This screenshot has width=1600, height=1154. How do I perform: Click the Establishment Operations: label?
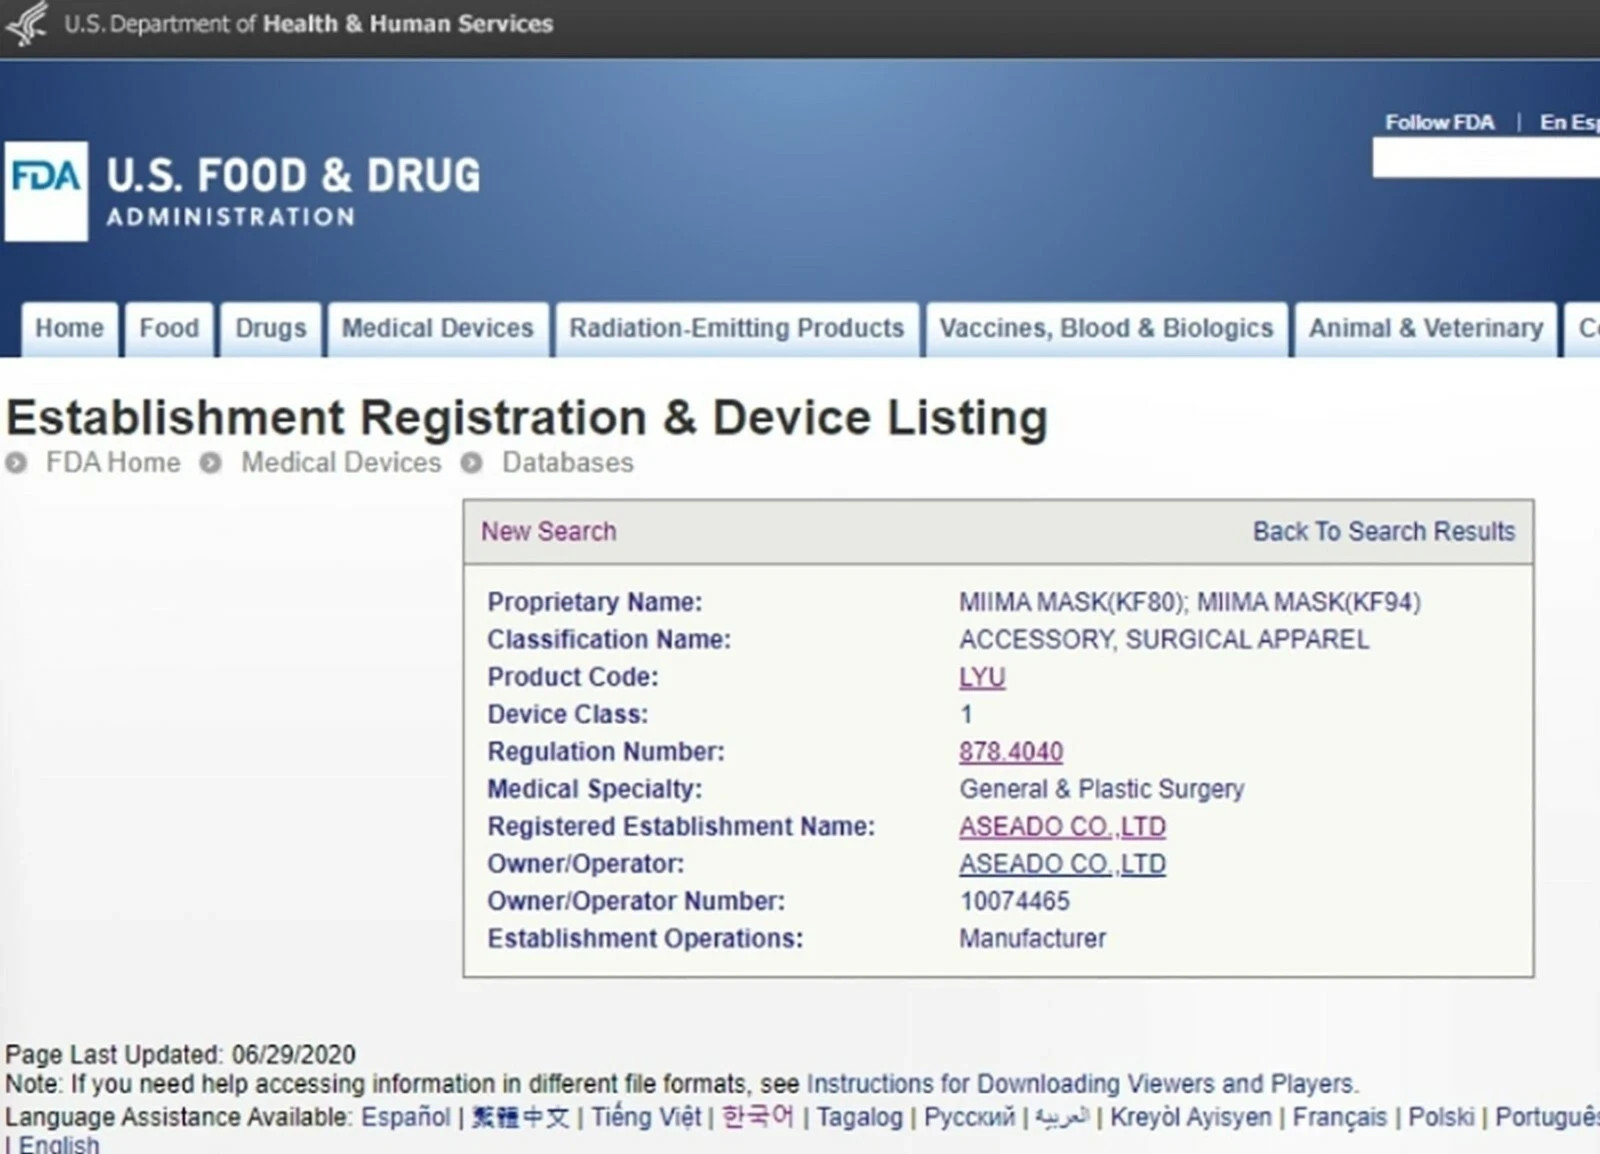645,939
